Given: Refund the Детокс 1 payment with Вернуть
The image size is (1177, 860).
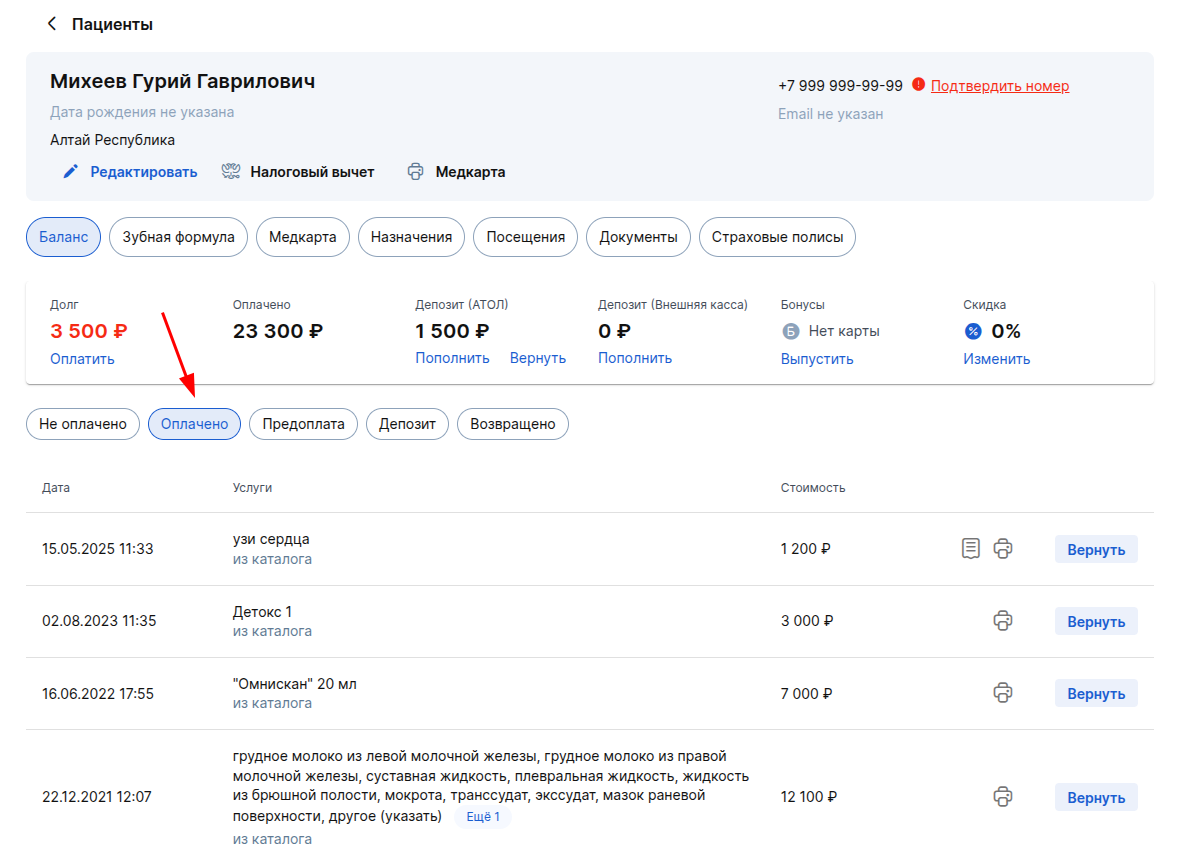Looking at the screenshot, I should (1096, 621).
